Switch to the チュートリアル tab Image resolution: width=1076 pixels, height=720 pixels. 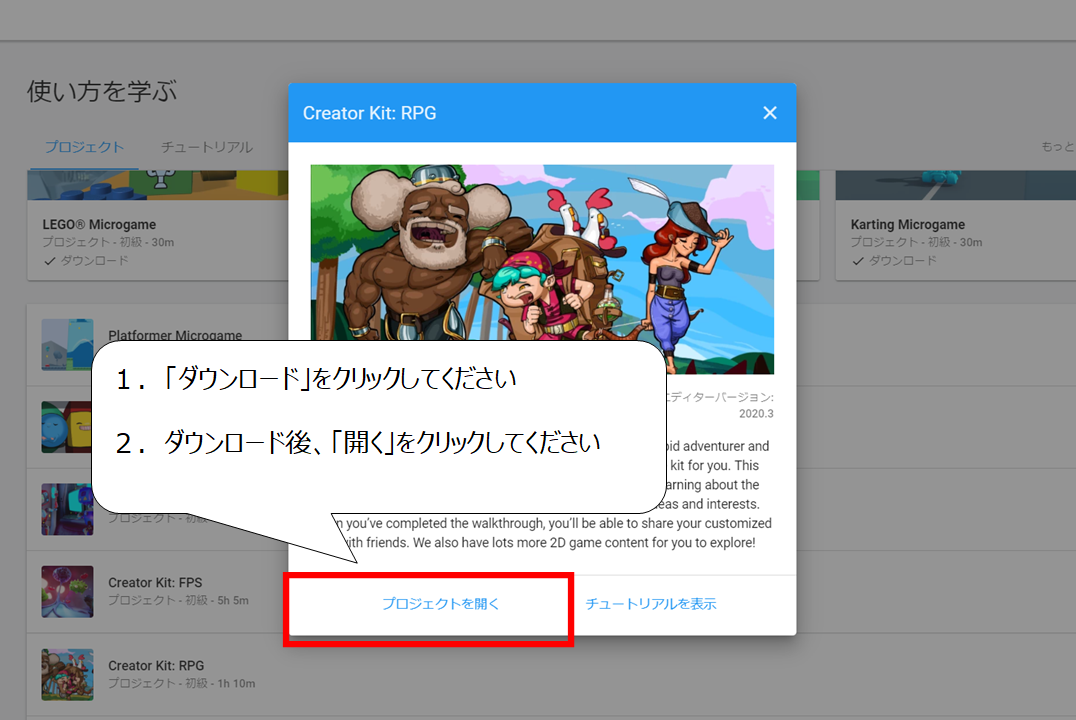click(x=207, y=147)
